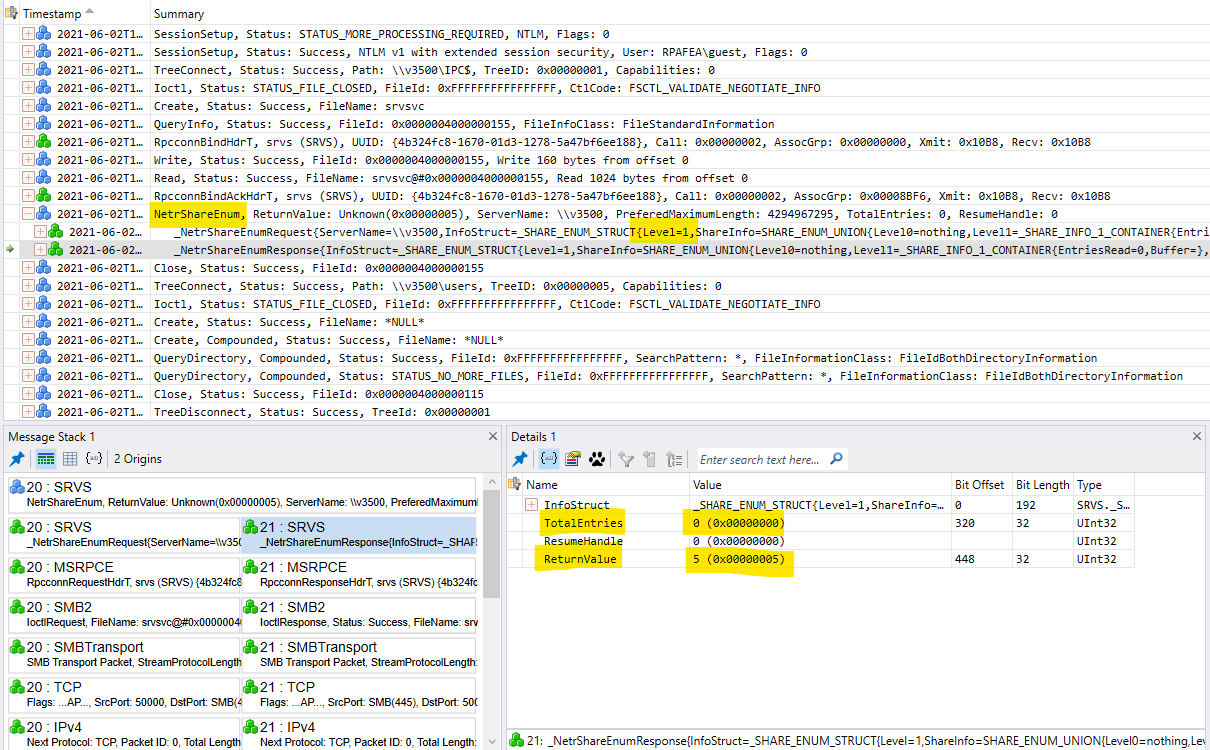The height and width of the screenshot is (750, 1210).
Task: Click the icon on the _NetrShareEnumResponse row
Action: click(56, 249)
